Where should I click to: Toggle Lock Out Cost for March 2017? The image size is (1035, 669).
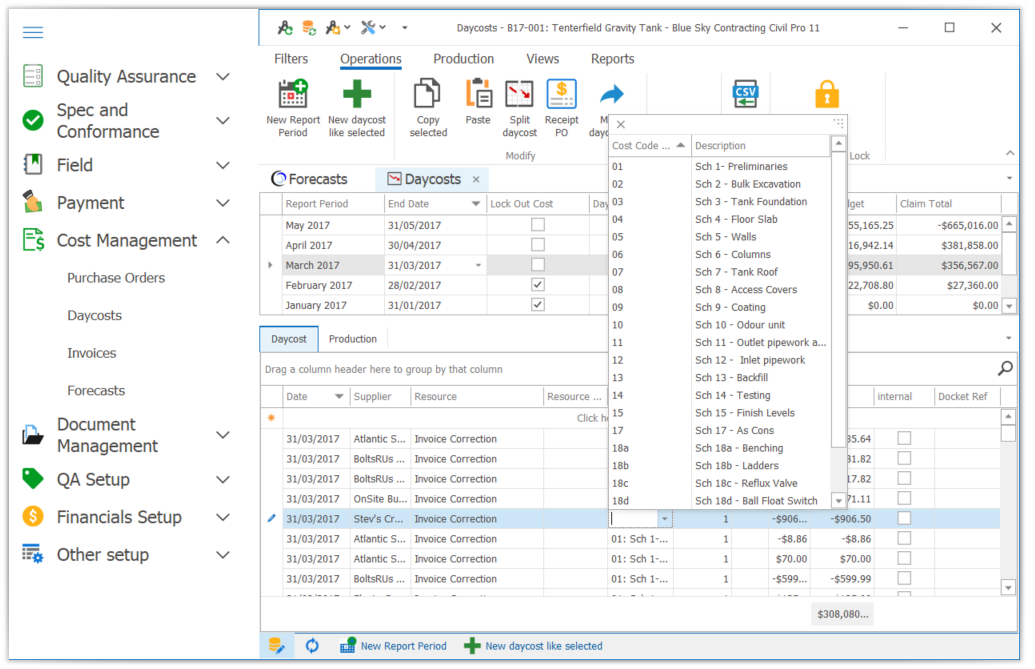pyautogui.click(x=538, y=265)
